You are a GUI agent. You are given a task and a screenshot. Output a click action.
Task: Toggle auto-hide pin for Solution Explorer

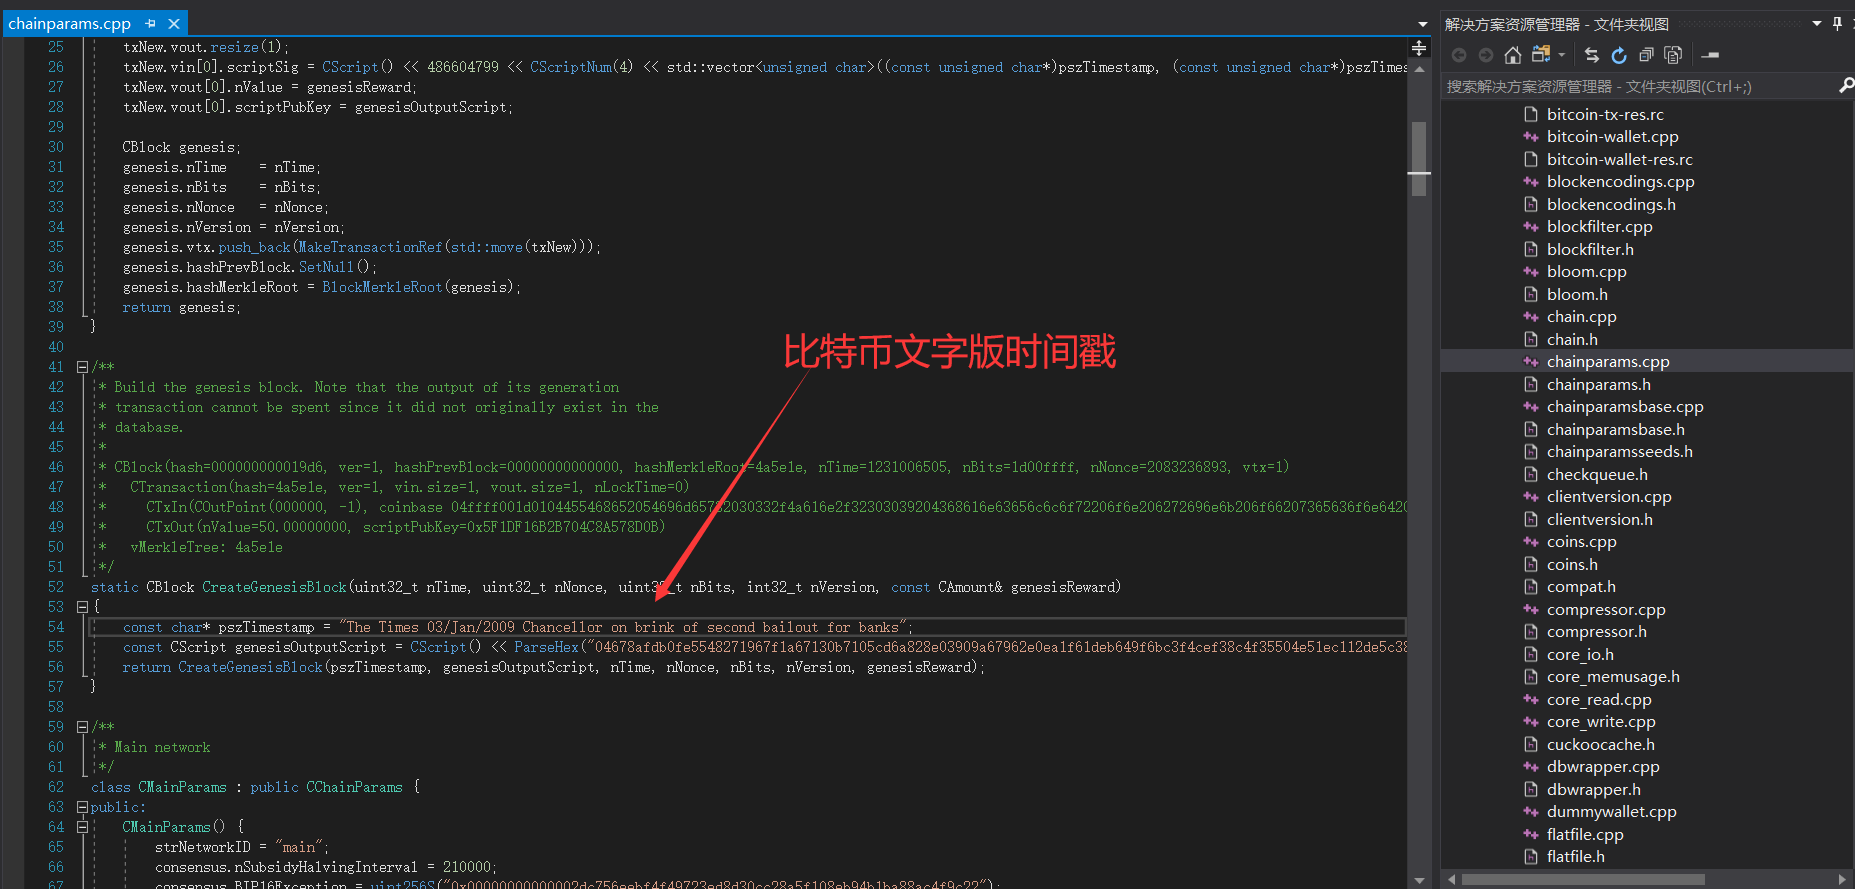(x=1837, y=24)
